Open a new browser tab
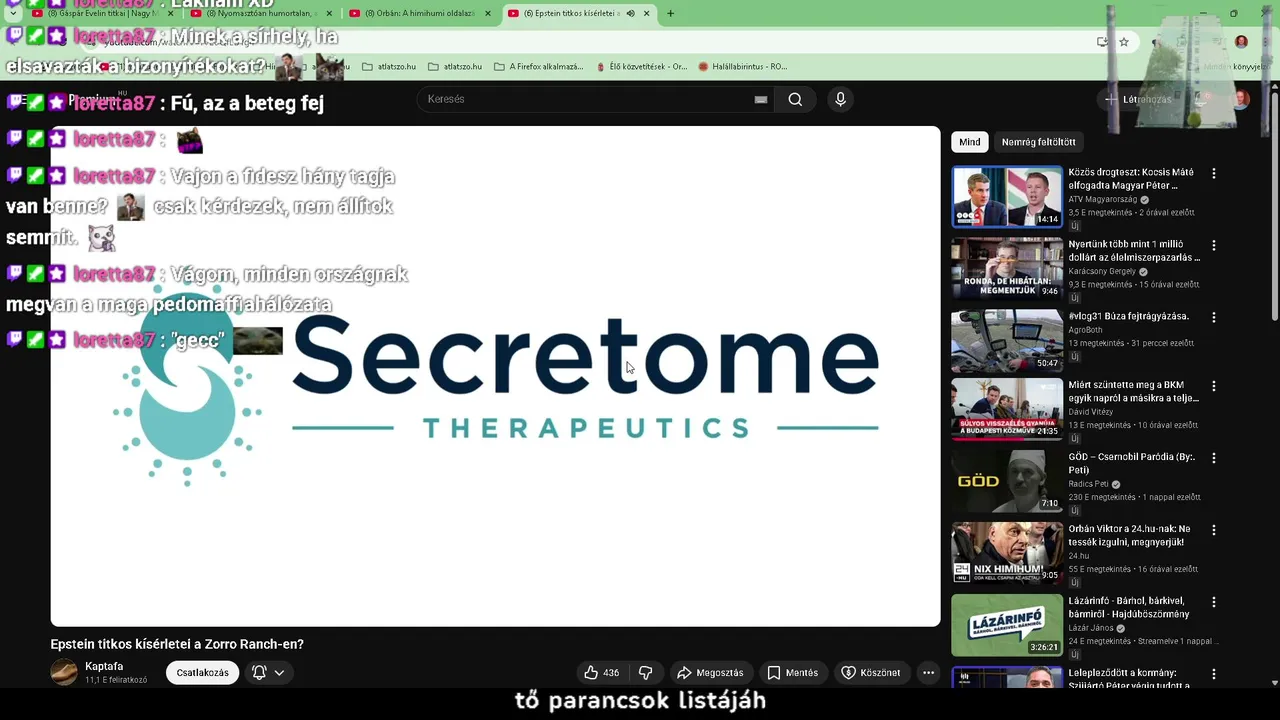The height and width of the screenshot is (720, 1280). pos(670,13)
